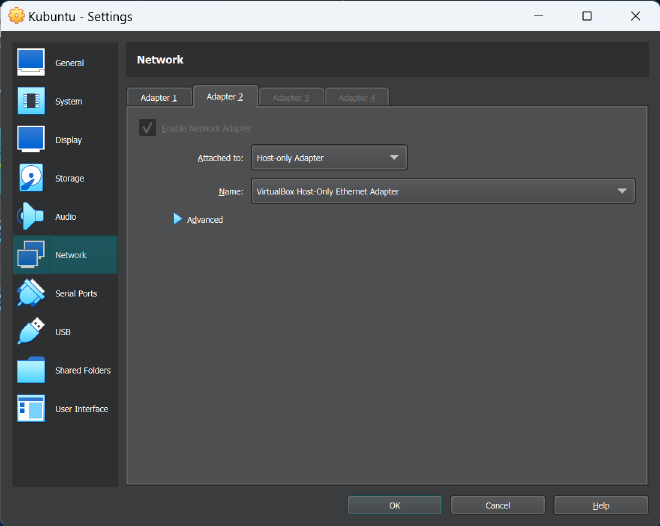The height and width of the screenshot is (526, 660).
Task: Select the General label in sidebar
Action: pos(70,63)
